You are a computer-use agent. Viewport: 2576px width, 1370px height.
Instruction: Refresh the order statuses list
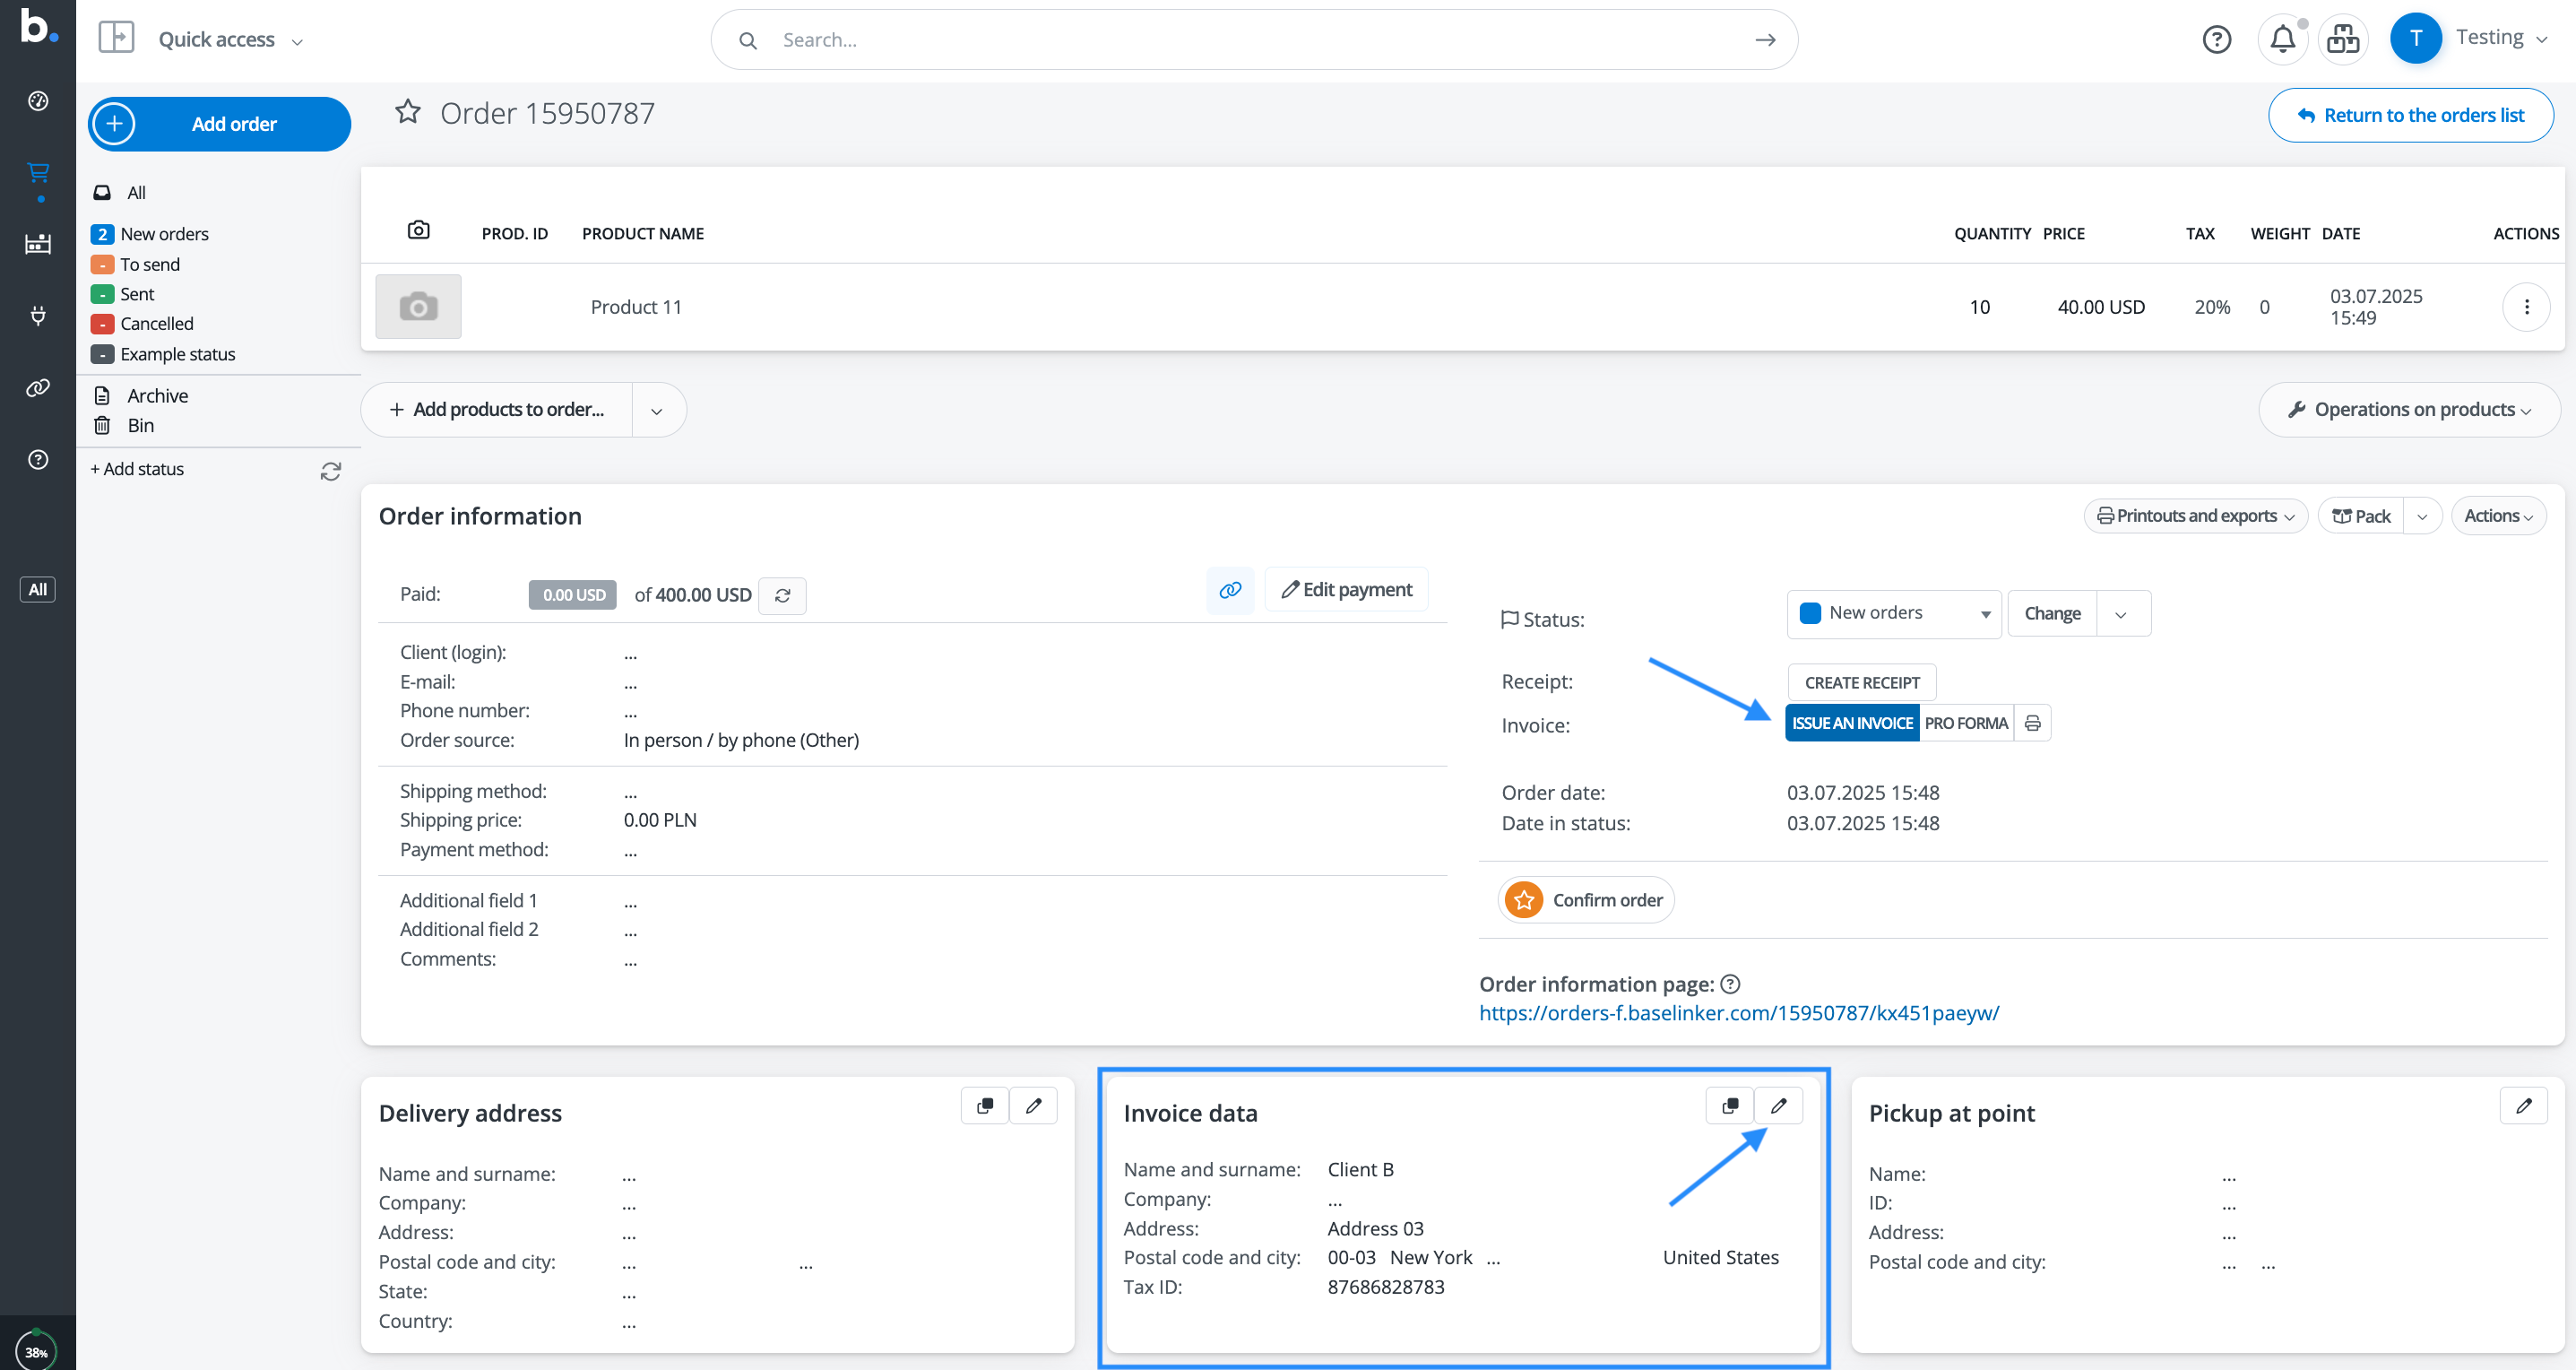tap(330, 471)
